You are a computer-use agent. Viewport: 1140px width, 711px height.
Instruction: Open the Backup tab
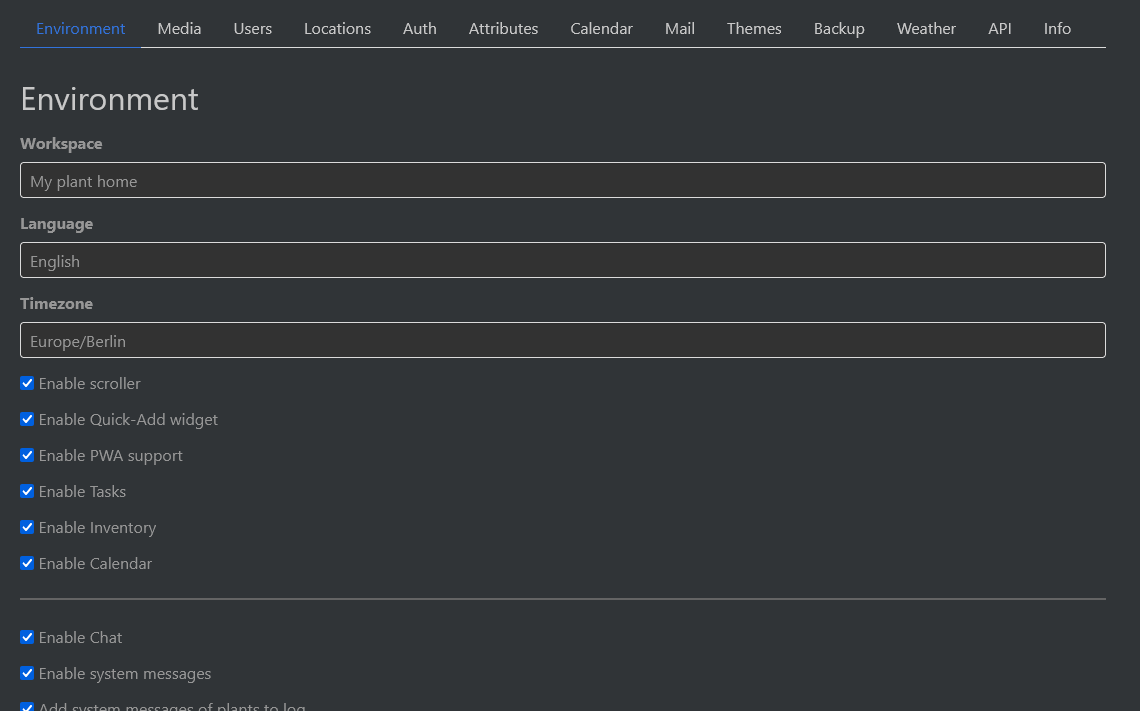pos(839,28)
